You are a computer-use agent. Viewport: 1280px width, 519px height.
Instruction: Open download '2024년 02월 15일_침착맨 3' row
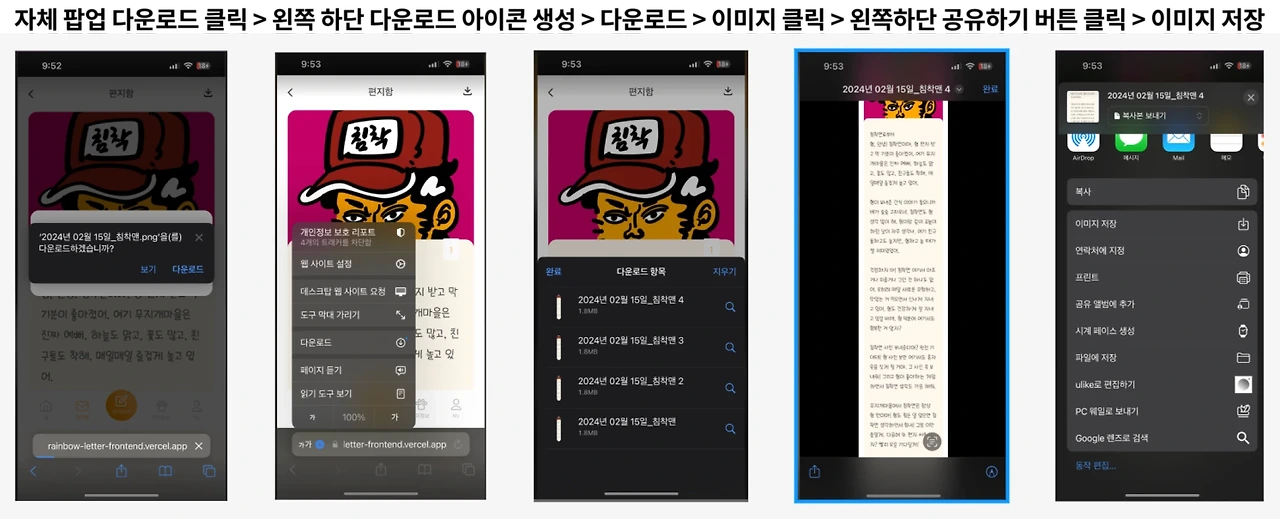(640, 347)
